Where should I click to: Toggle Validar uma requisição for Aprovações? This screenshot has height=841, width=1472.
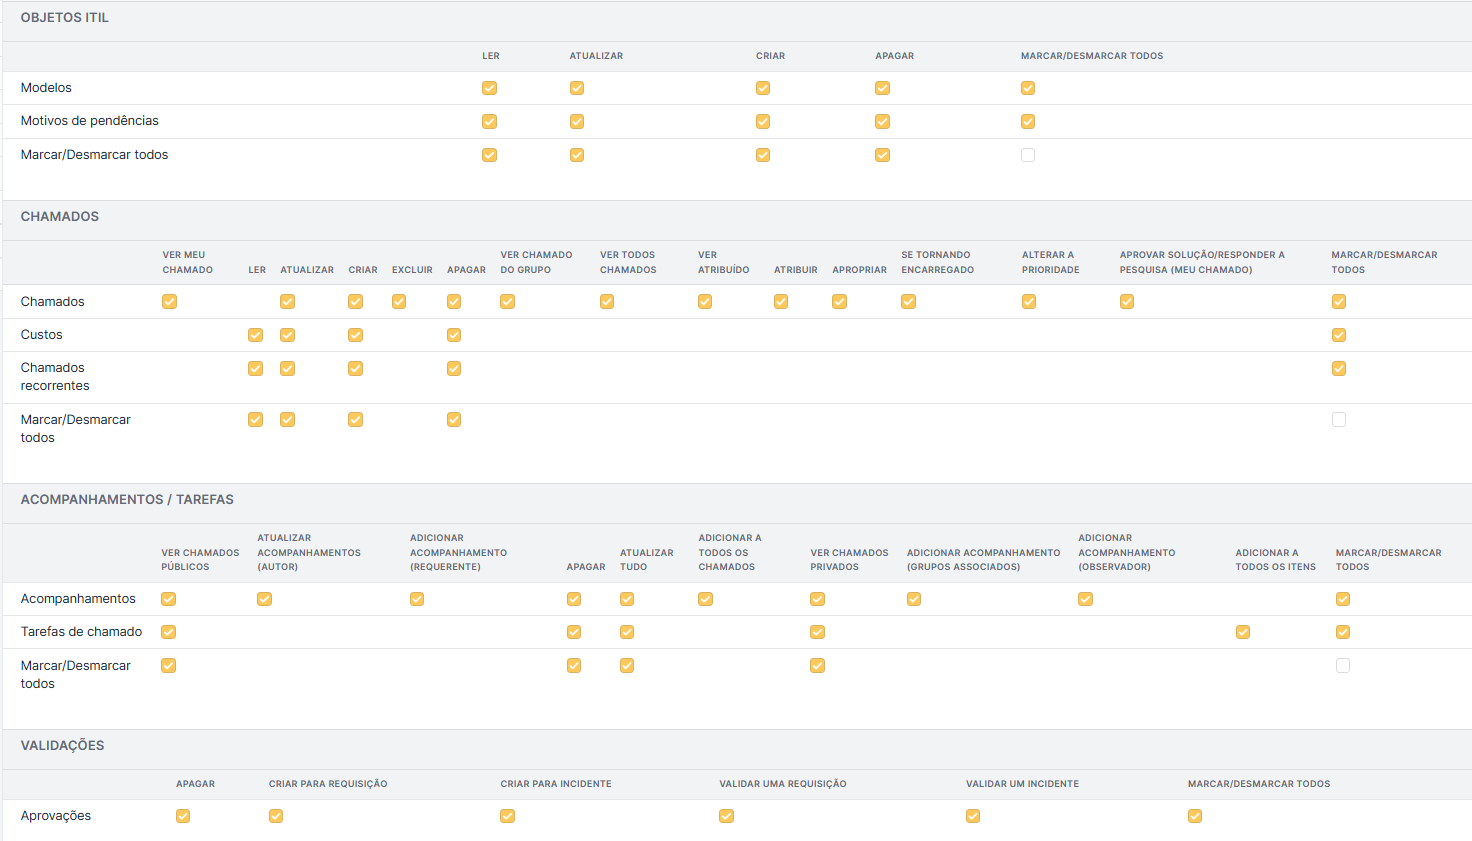tap(727, 816)
